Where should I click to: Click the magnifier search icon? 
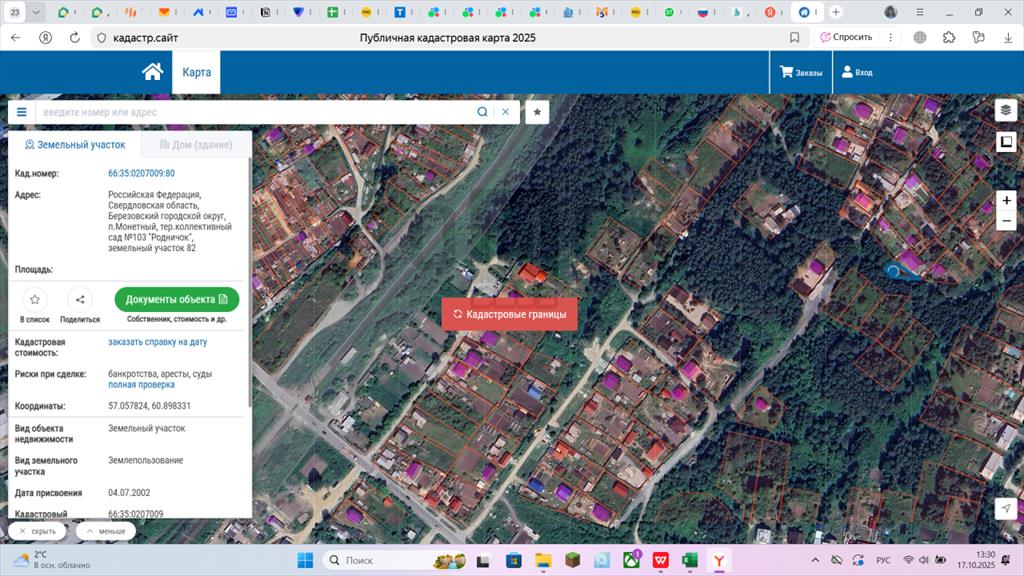pos(482,112)
